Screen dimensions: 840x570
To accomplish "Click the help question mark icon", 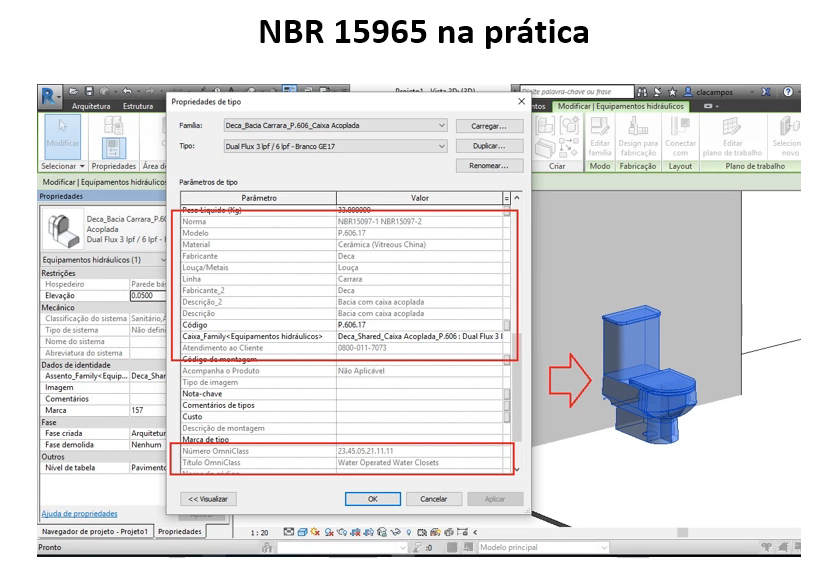I will point(791,91).
